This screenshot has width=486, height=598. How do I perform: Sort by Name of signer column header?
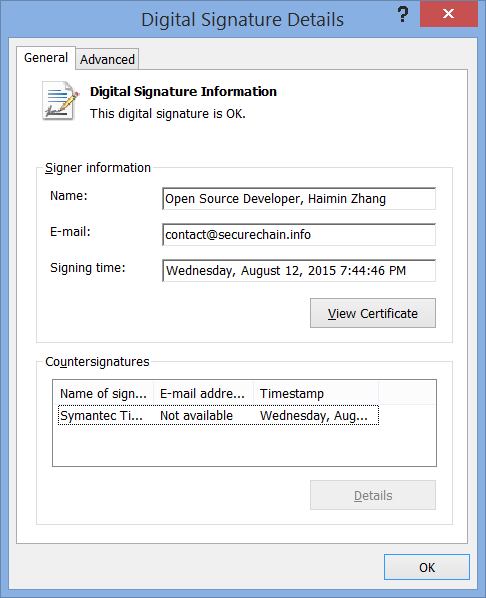coord(103,393)
